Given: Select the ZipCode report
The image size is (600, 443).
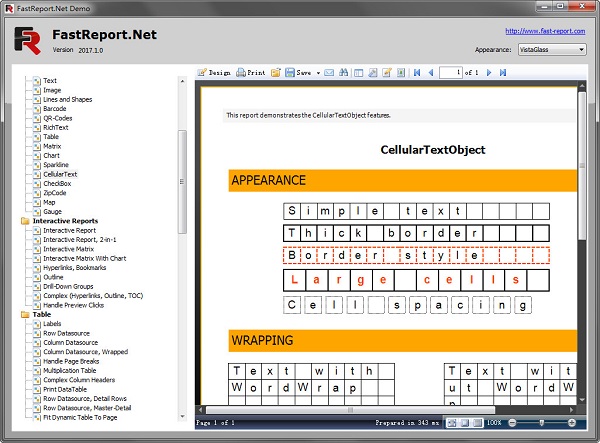Looking at the screenshot, I should point(54,193).
